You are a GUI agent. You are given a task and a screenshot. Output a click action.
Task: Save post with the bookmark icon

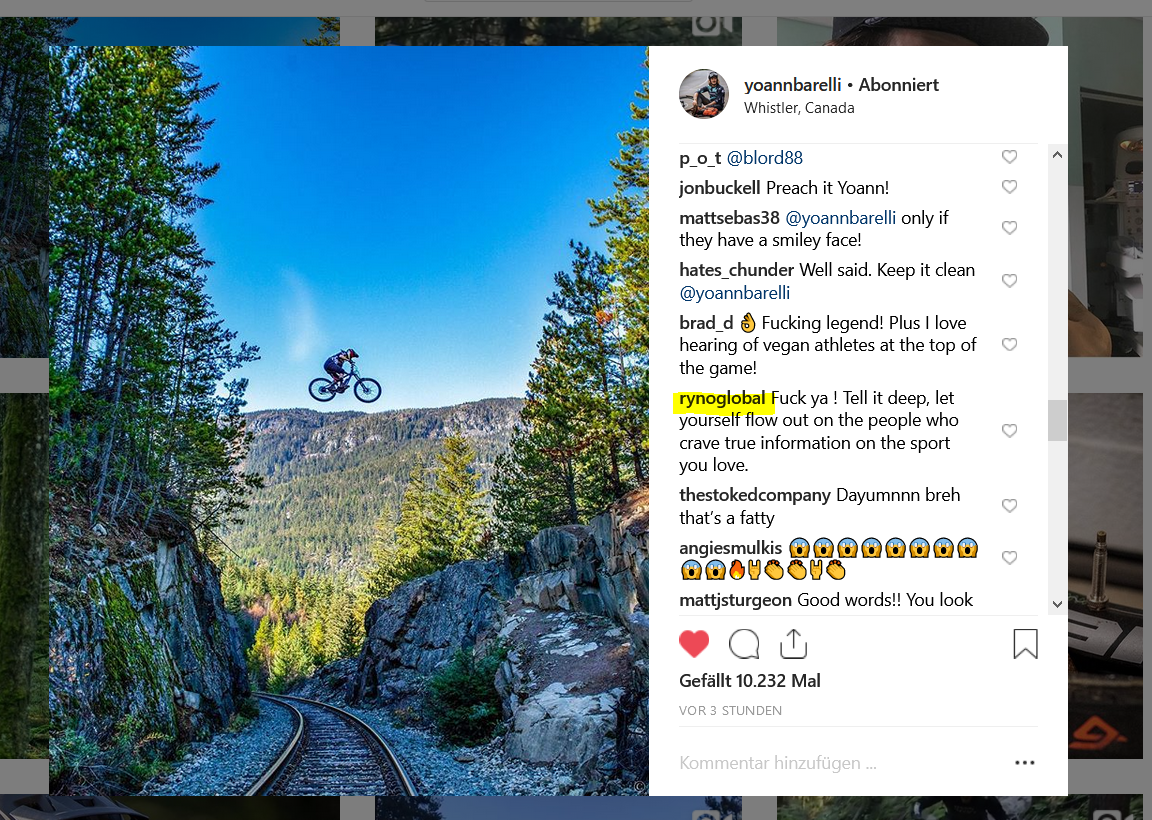(1025, 644)
